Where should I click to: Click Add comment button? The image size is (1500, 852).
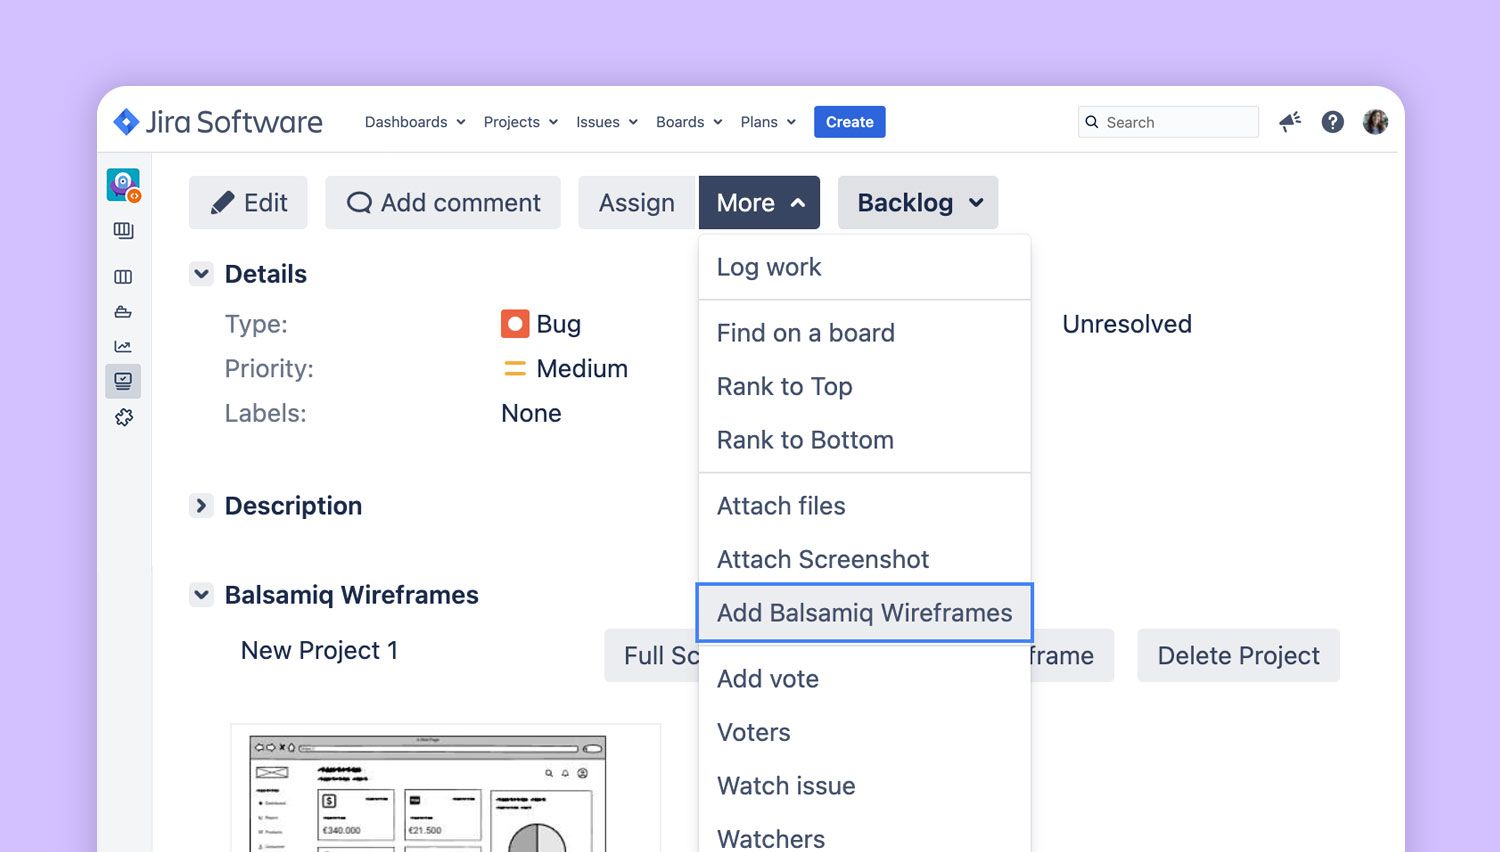[443, 203]
